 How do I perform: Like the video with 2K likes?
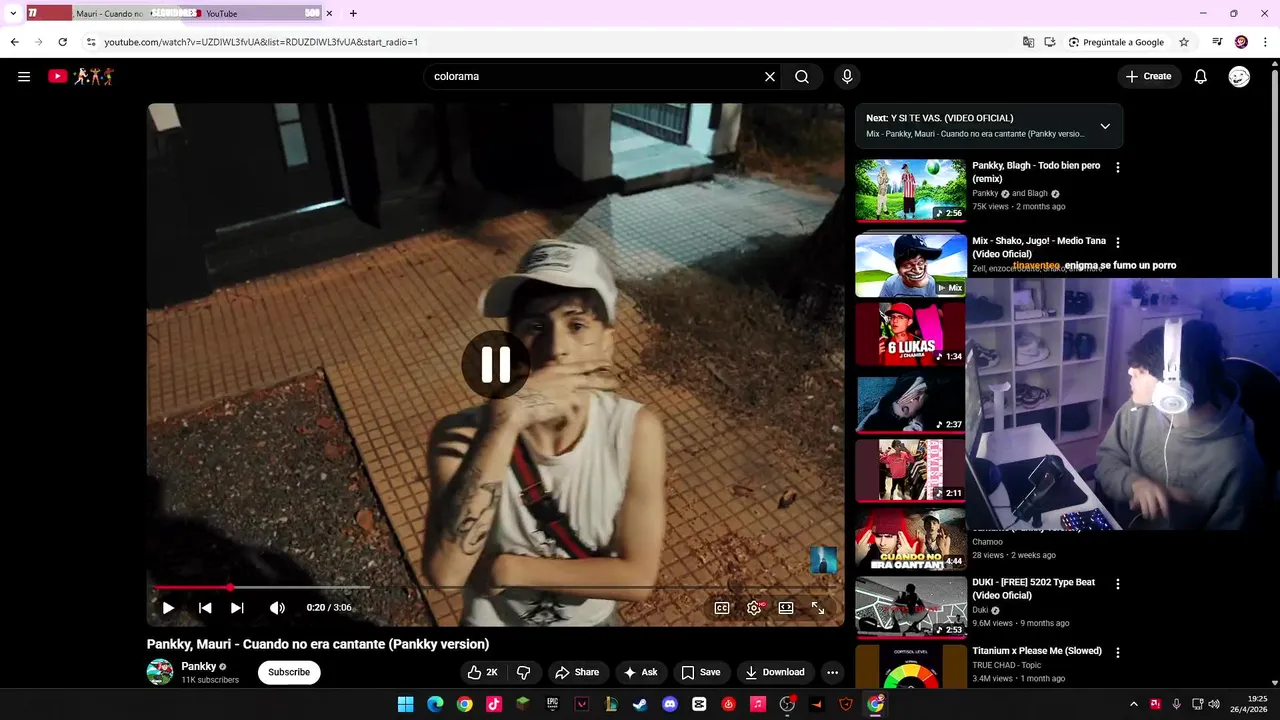(482, 672)
